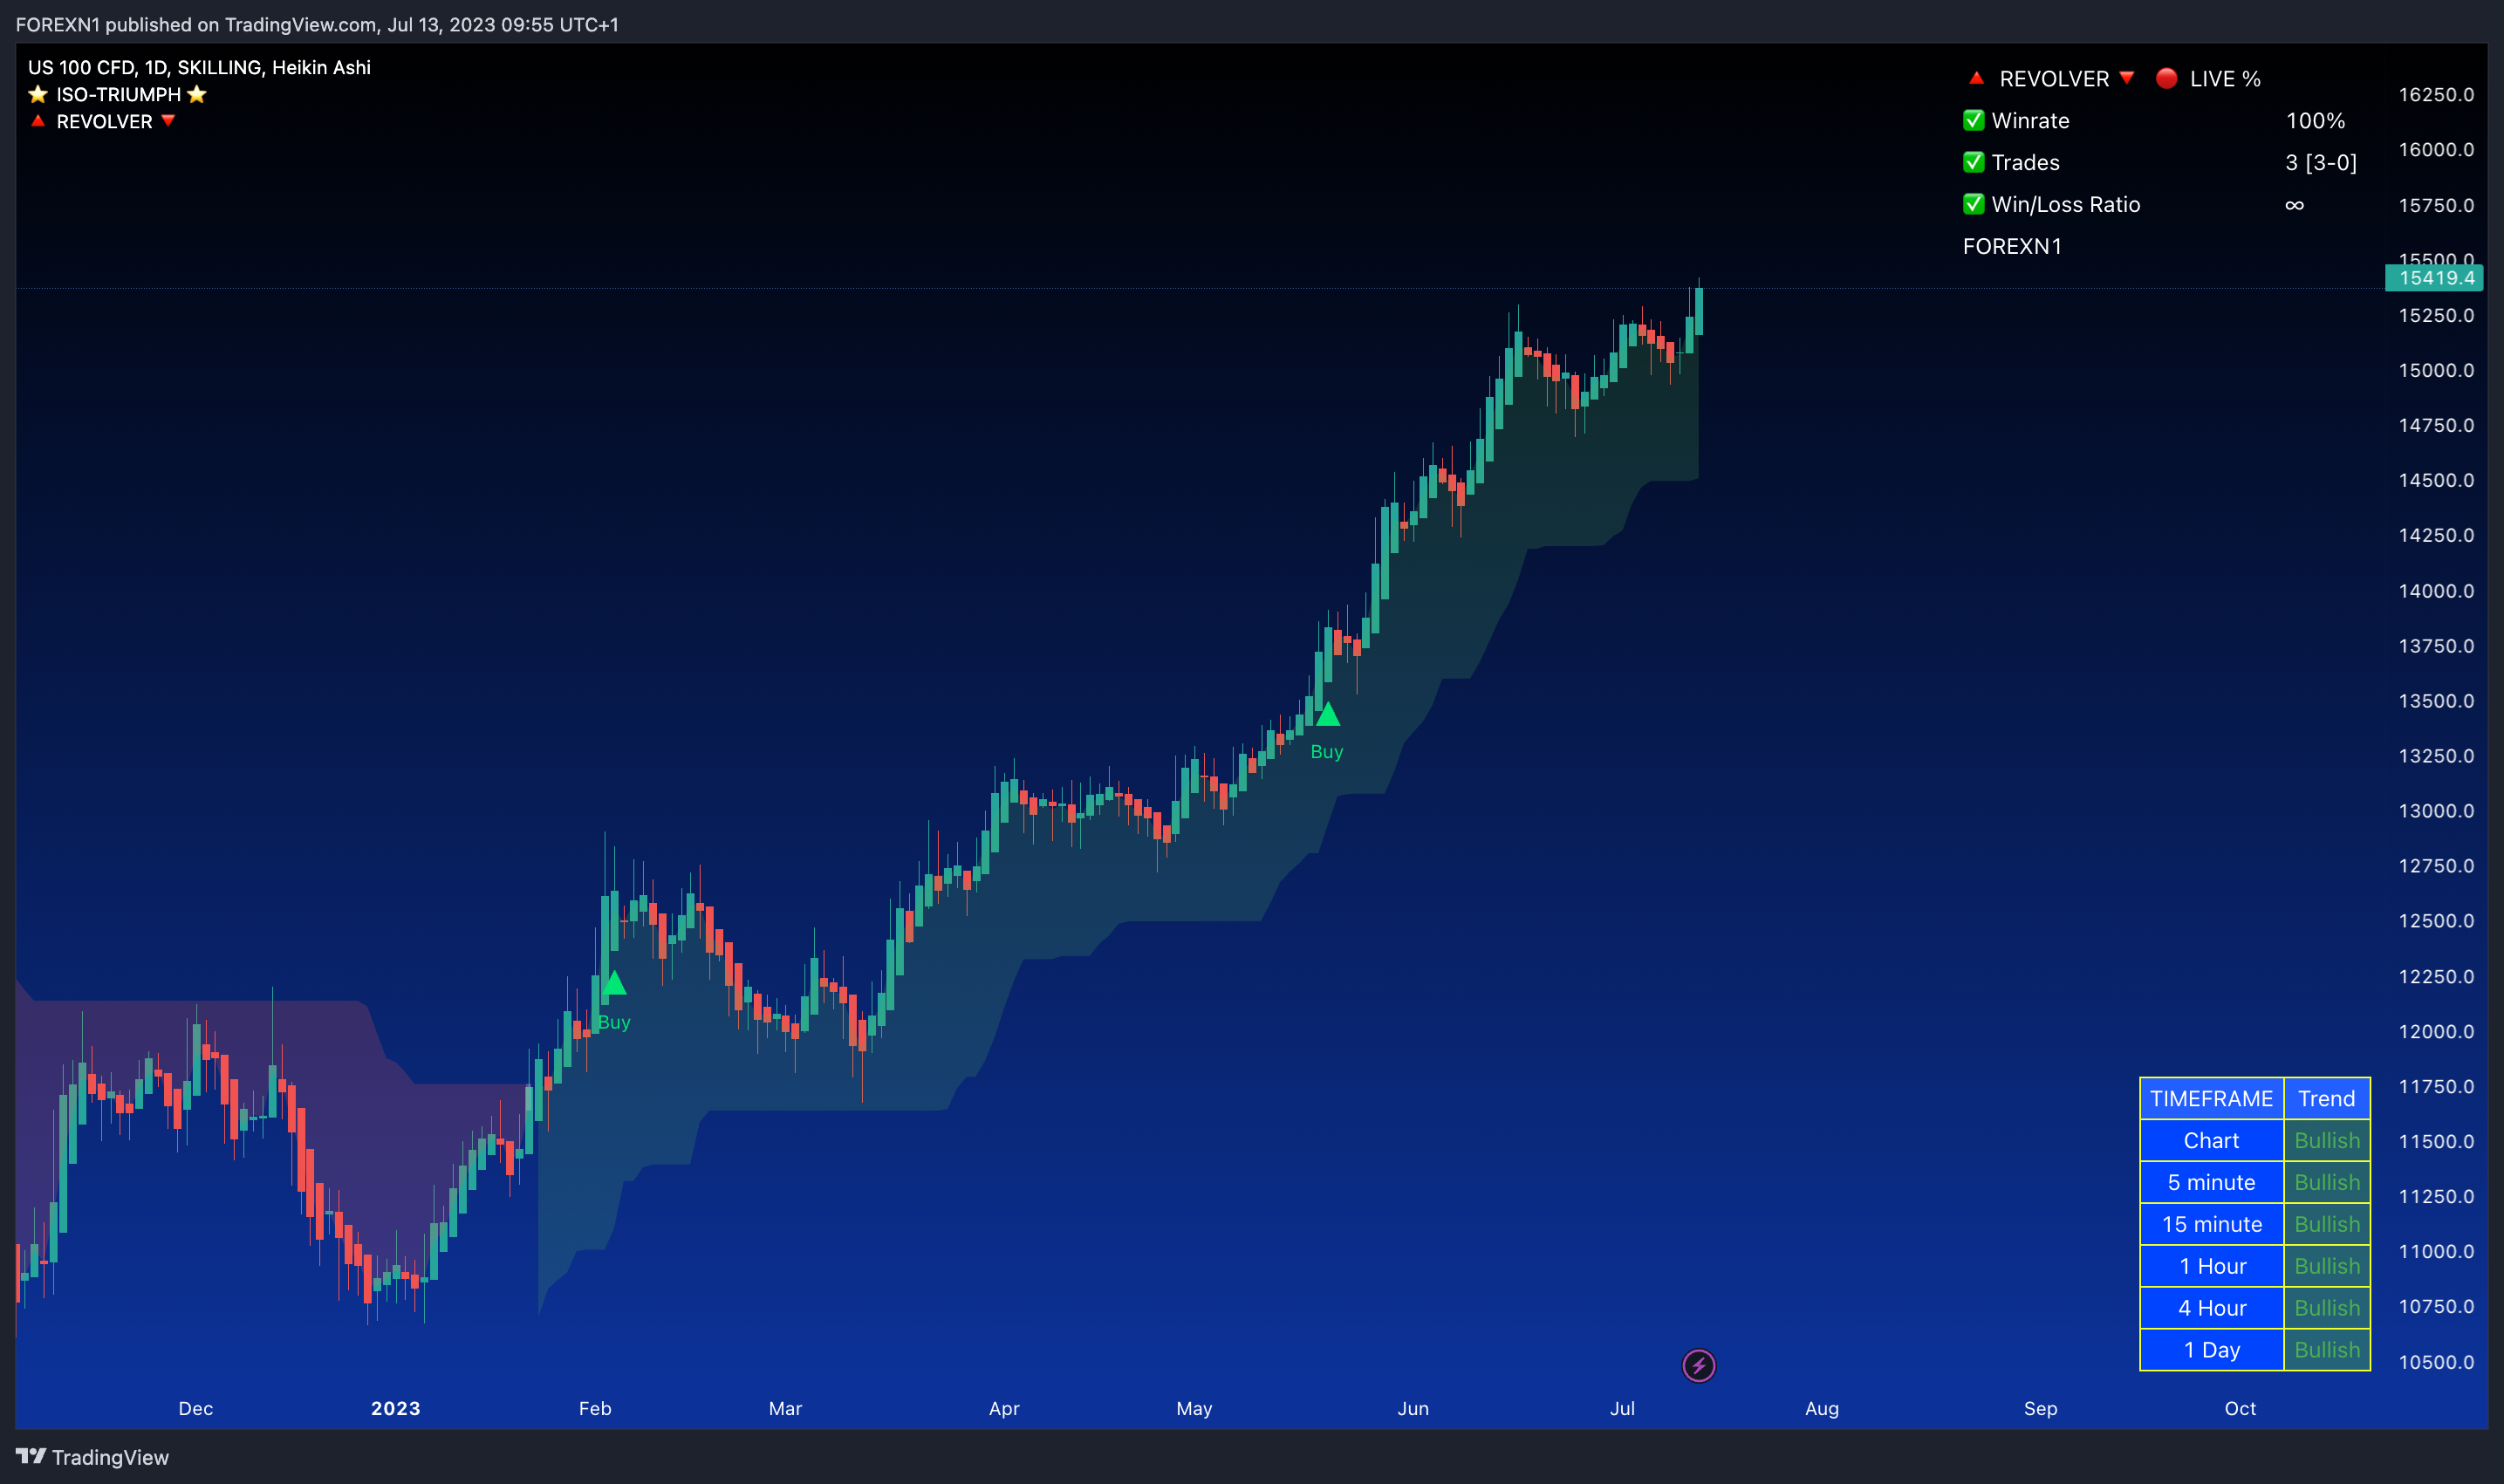
Task: Click the FOREXN1 text in stats panel
Action: 2012,246
